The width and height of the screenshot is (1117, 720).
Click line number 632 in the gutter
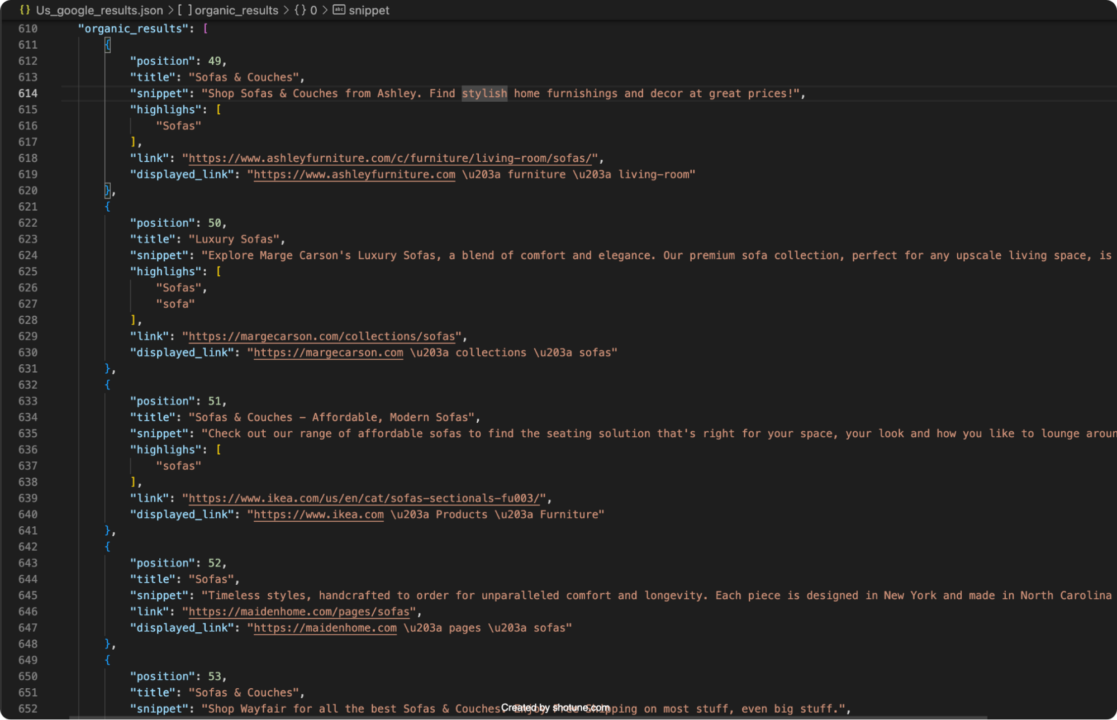click(x=28, y=385)
